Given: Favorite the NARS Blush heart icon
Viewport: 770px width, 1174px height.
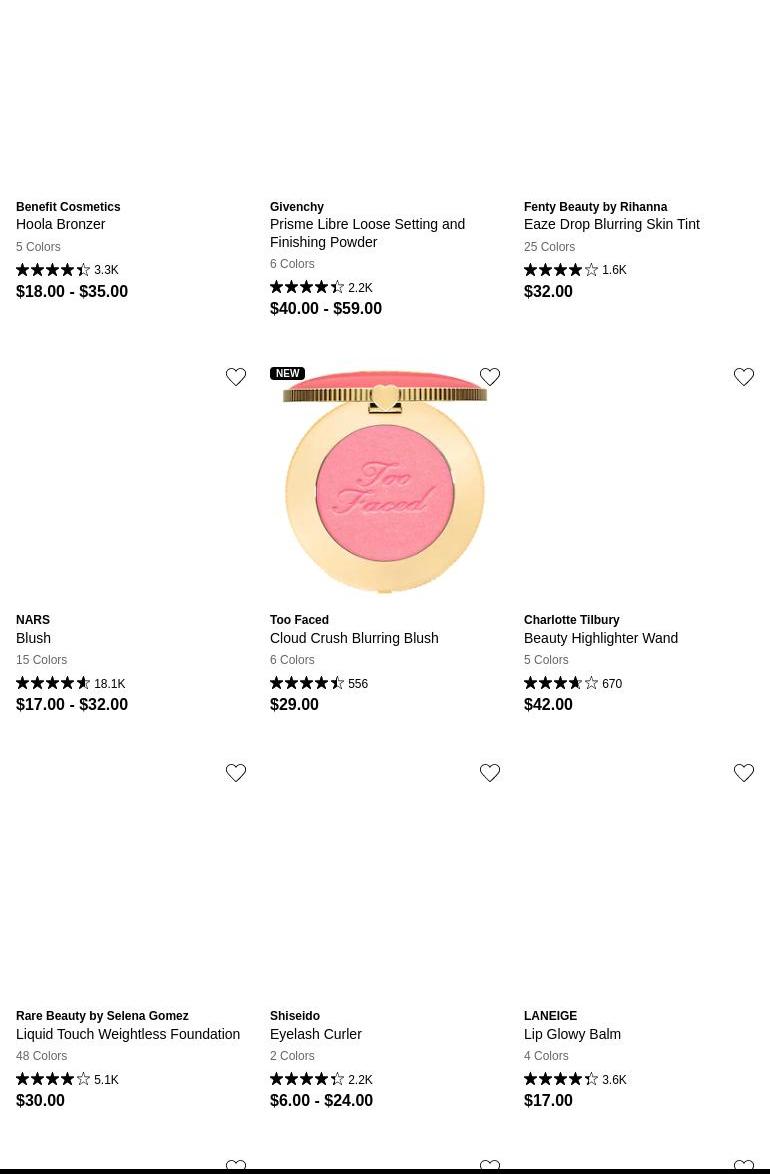Looking at the screenshot, I should coord(236,377).
